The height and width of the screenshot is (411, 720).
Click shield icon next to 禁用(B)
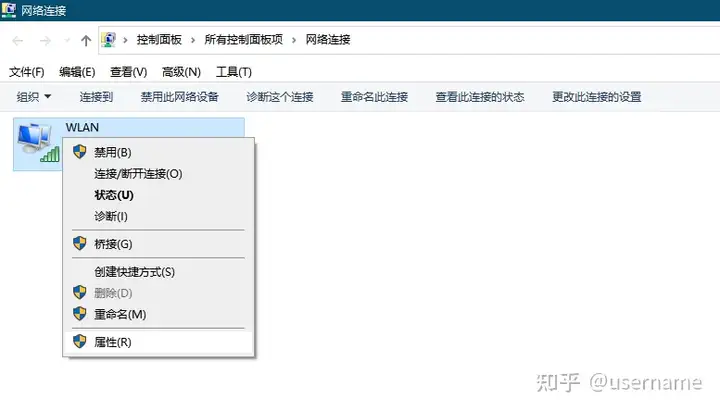click(79, 152)
